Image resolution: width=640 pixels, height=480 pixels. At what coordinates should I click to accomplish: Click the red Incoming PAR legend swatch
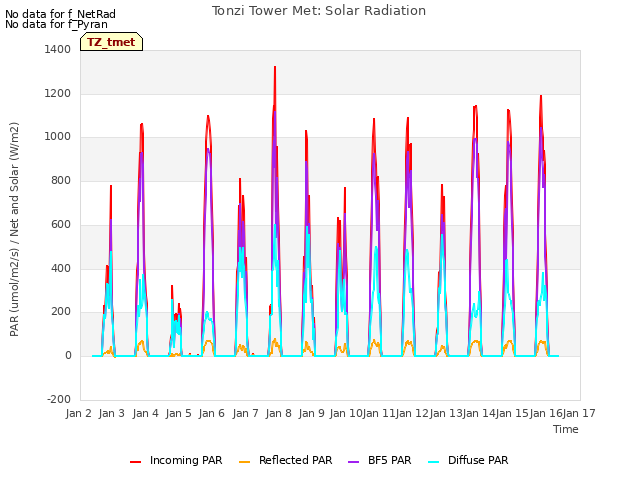(x=136, y=462)
